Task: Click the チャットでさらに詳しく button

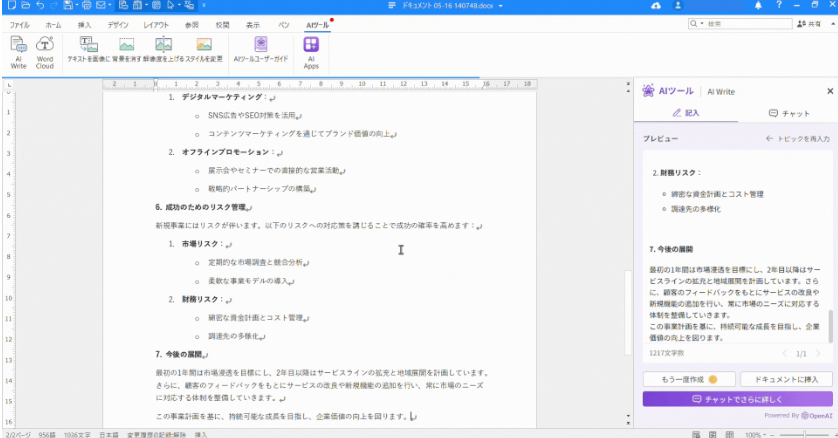Action: [738, 399]
